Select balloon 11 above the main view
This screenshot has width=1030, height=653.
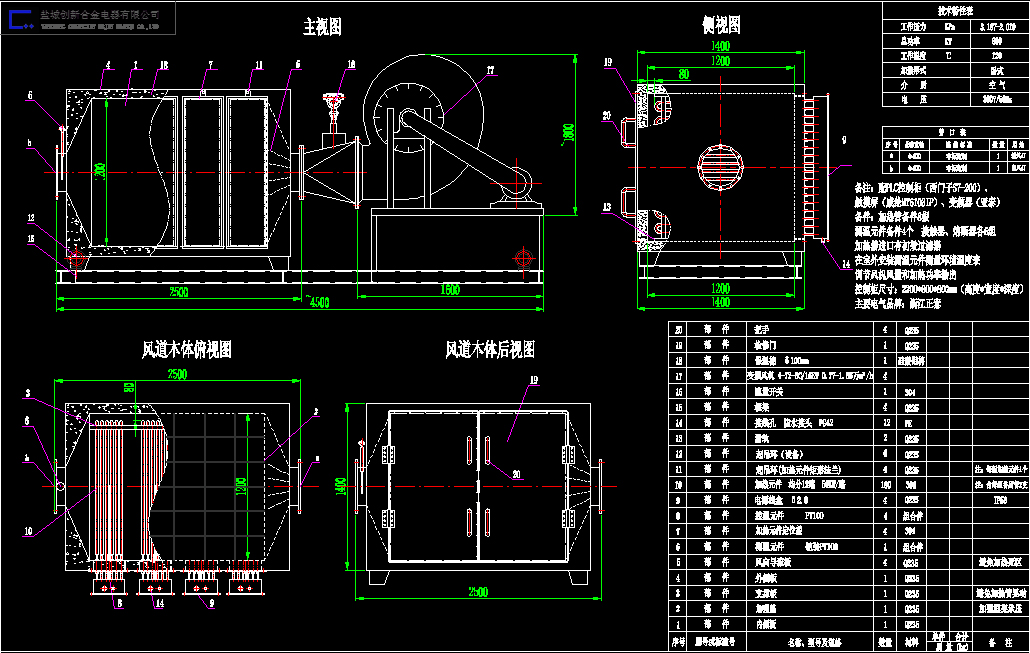[x=259, y=65]
